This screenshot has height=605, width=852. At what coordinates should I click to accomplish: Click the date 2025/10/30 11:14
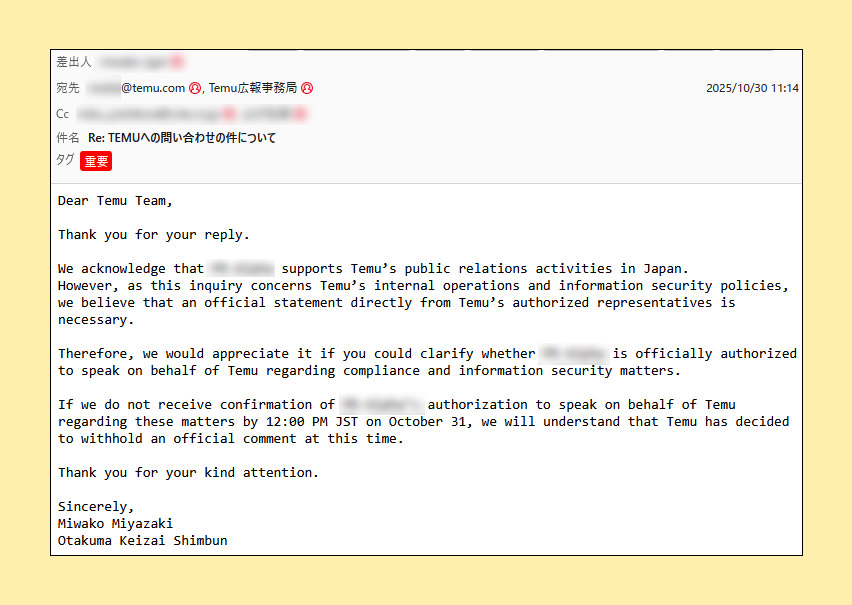tap(752, 88)
